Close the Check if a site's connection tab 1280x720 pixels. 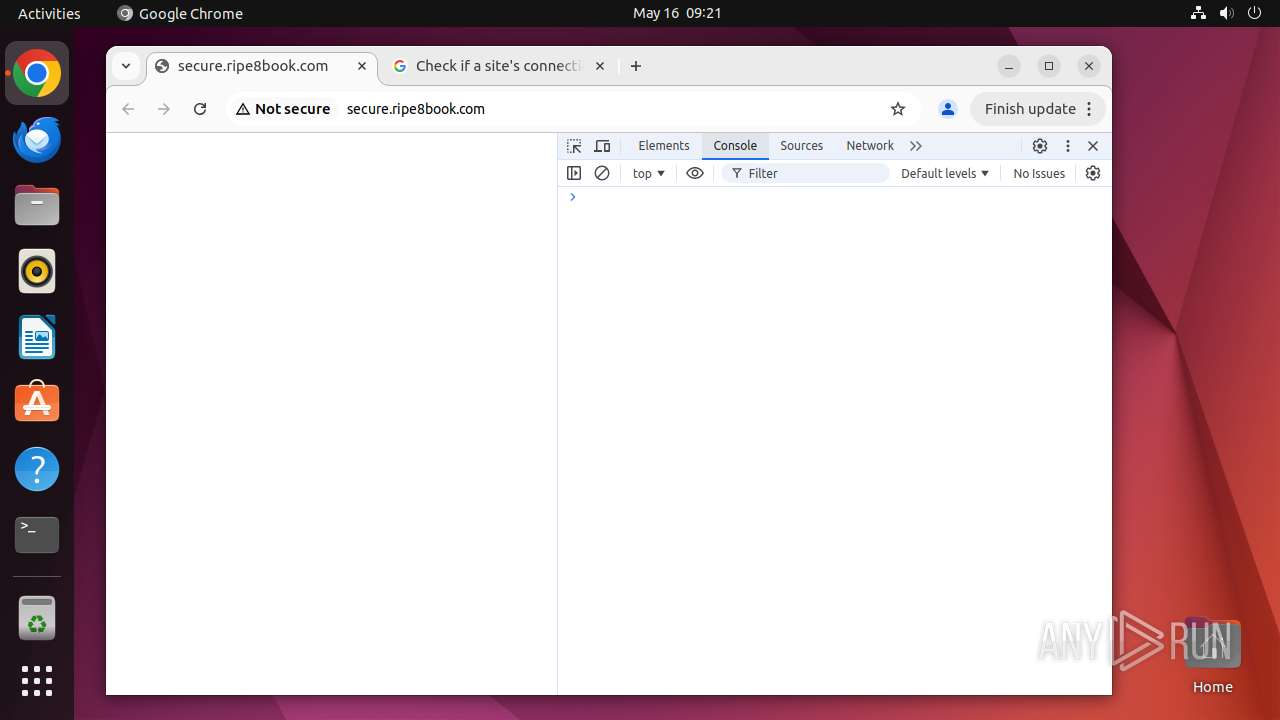click(600, 66)
